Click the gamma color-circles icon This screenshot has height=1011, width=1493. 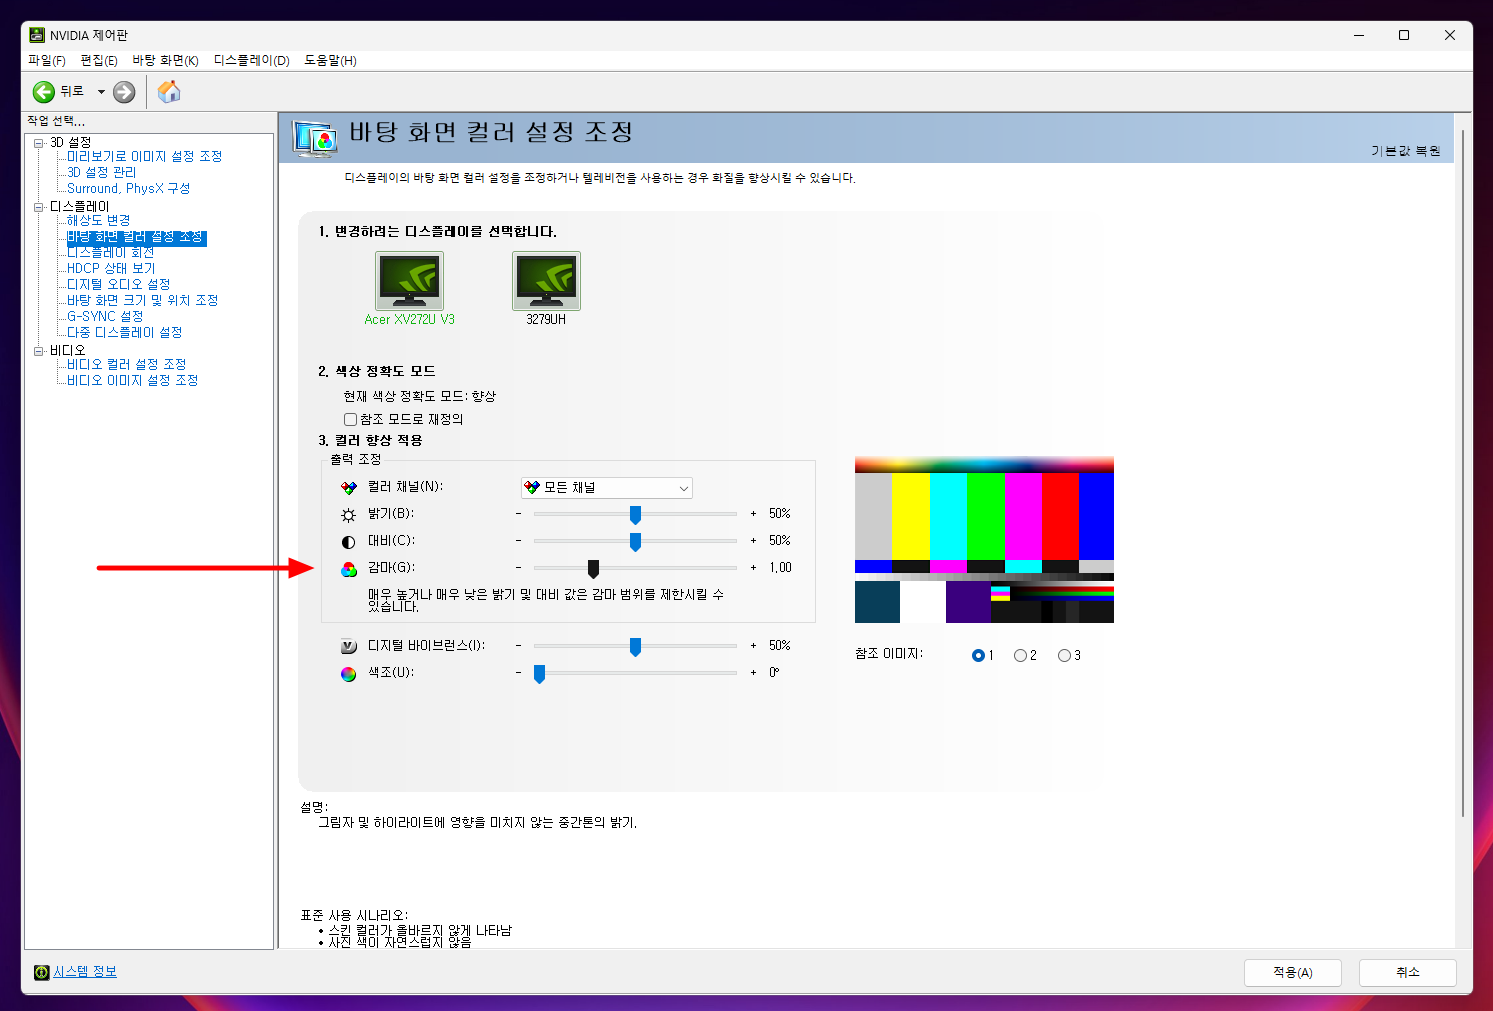(348, 569)
